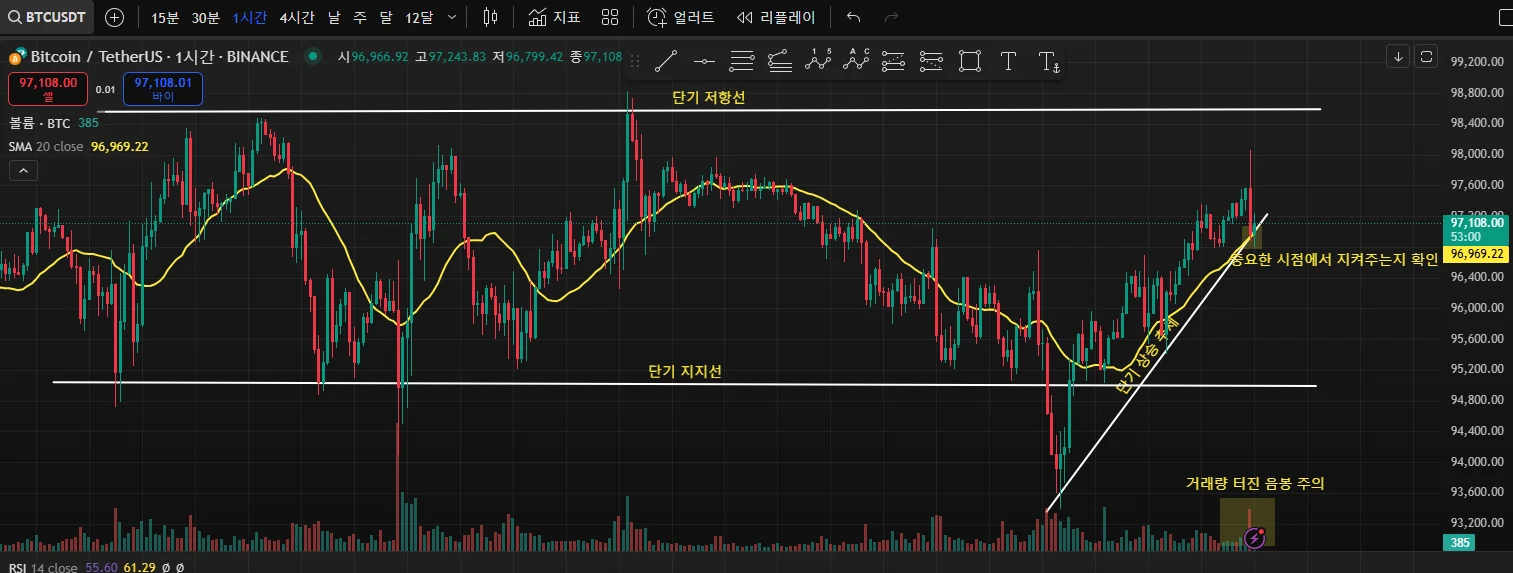Switch to 주 weekly timeframe
1513x573 pixels.
[360, 17]
